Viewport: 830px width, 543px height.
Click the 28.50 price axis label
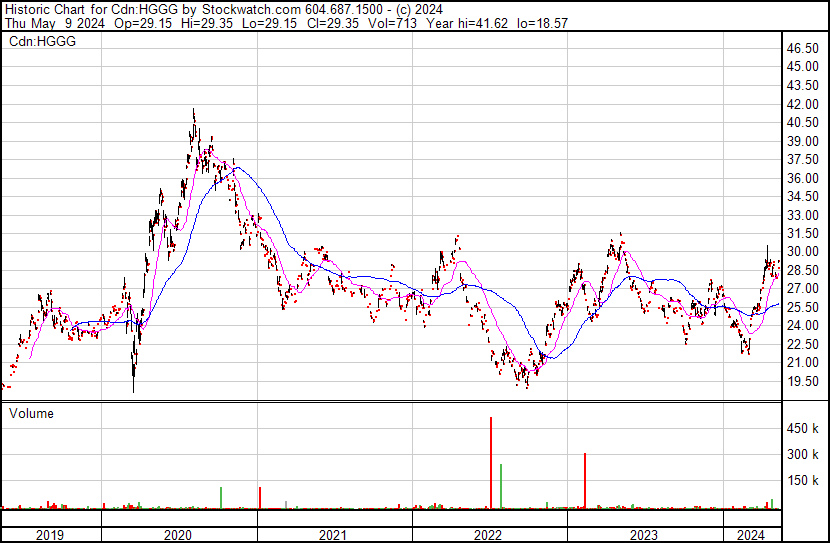802,270
